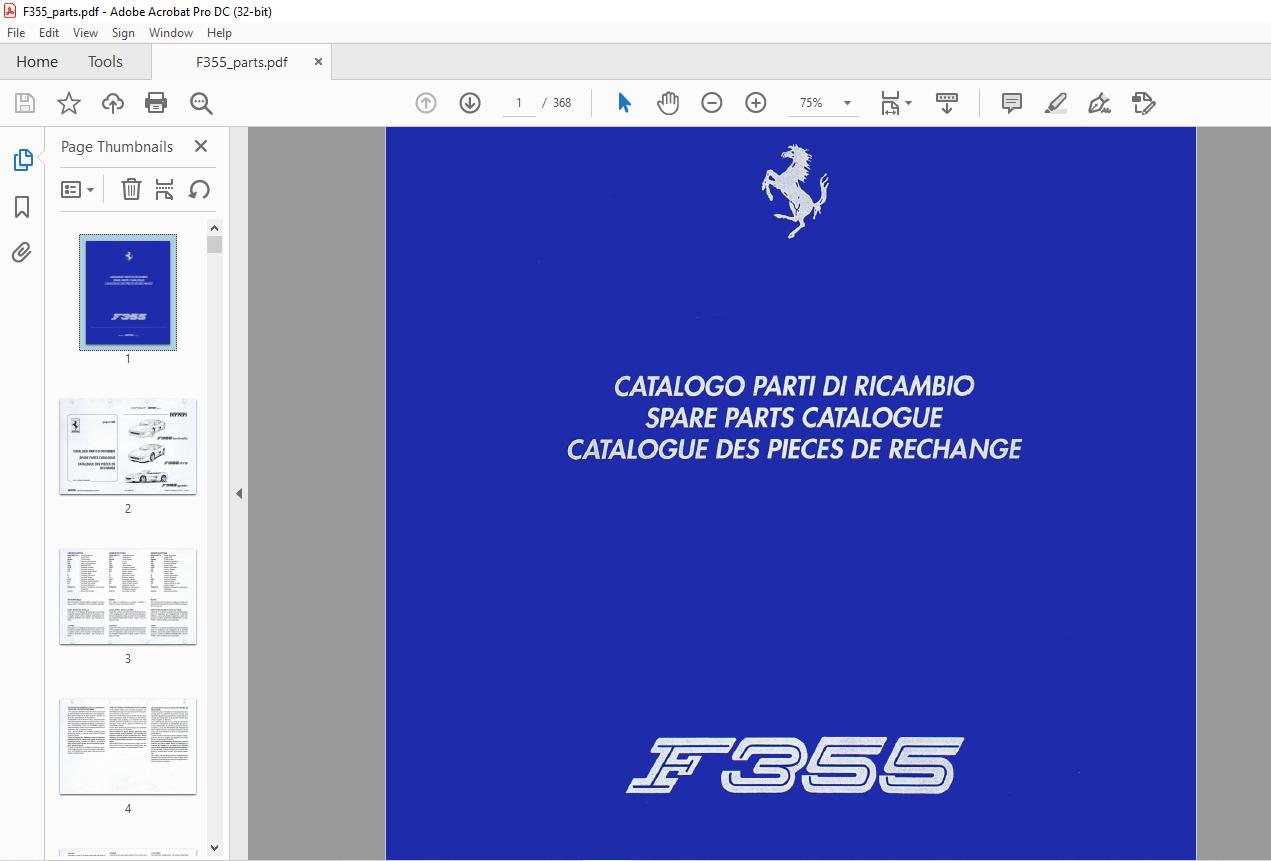Collapse the navigation pane arrow
Screen dimensions: 1271x861
[x=239, y=493]
